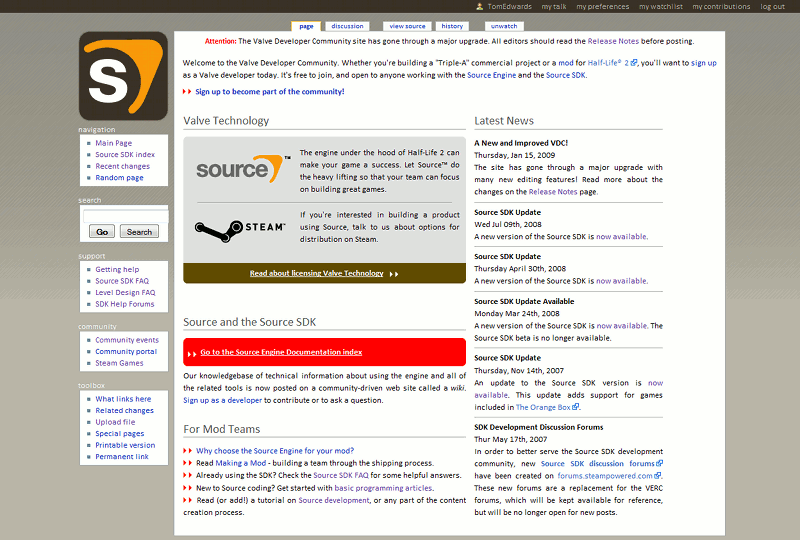Image resolution: width=800 pixels, height=540 pixels.
Task: Select the unwatch tab
Action: point(504,26)
